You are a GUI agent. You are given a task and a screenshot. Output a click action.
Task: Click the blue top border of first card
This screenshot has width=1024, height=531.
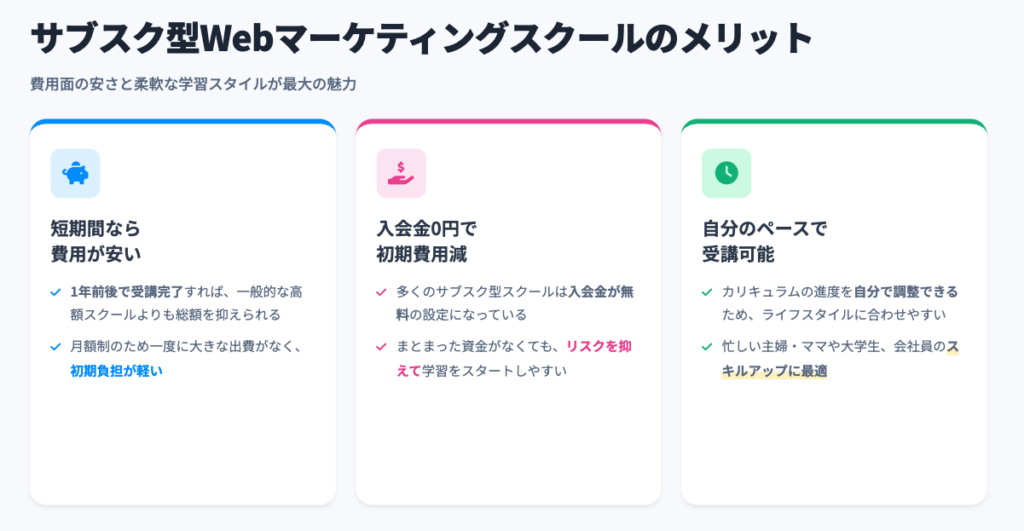183,121
